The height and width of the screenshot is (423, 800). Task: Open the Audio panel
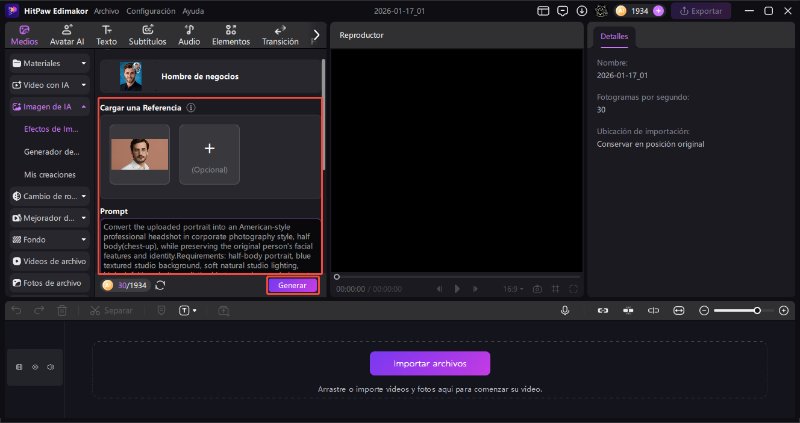click(x=189, y=35)
